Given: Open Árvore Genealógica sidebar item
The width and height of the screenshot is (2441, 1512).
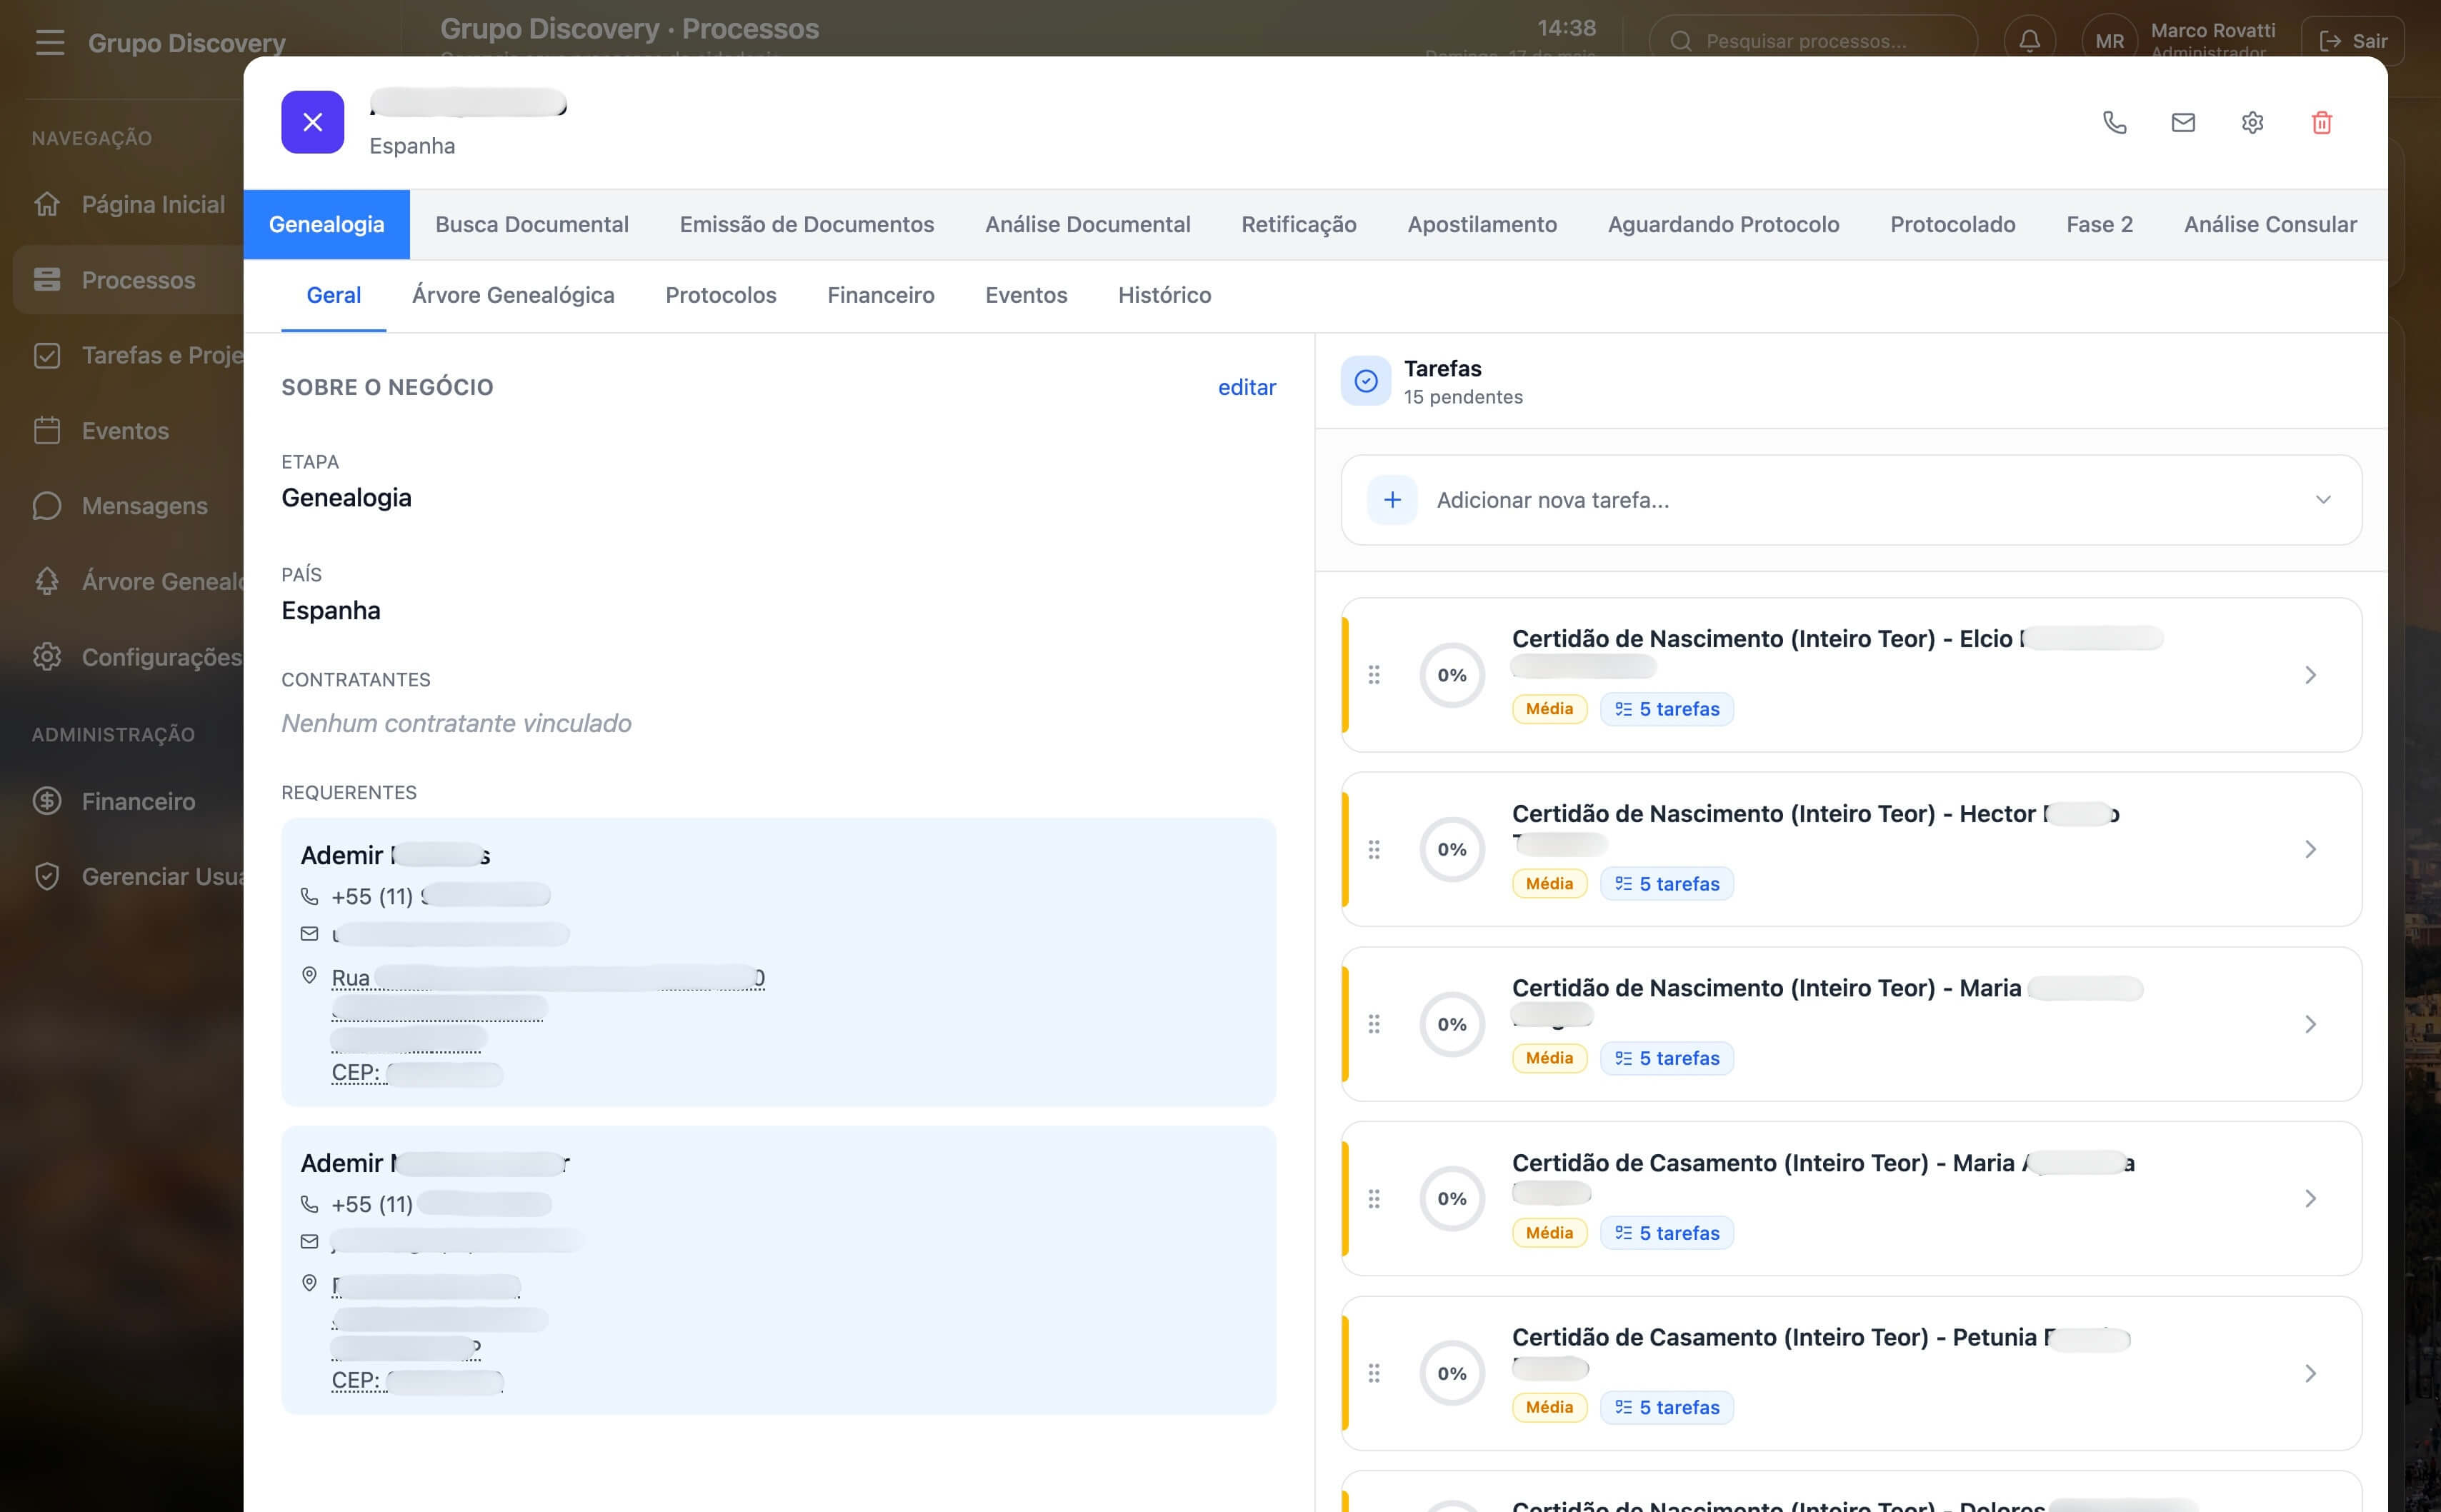Looking at the screenshot, I should click(x=130, y=581).
